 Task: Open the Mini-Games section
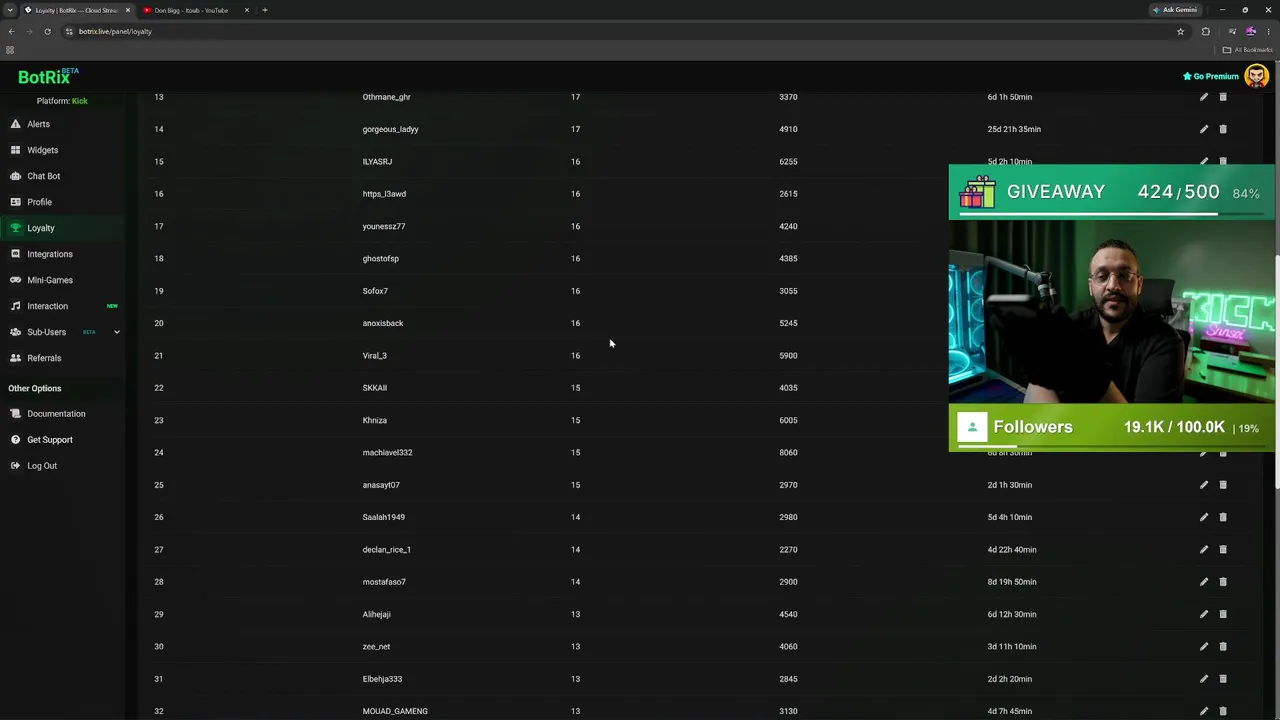[x=49, y=280]
